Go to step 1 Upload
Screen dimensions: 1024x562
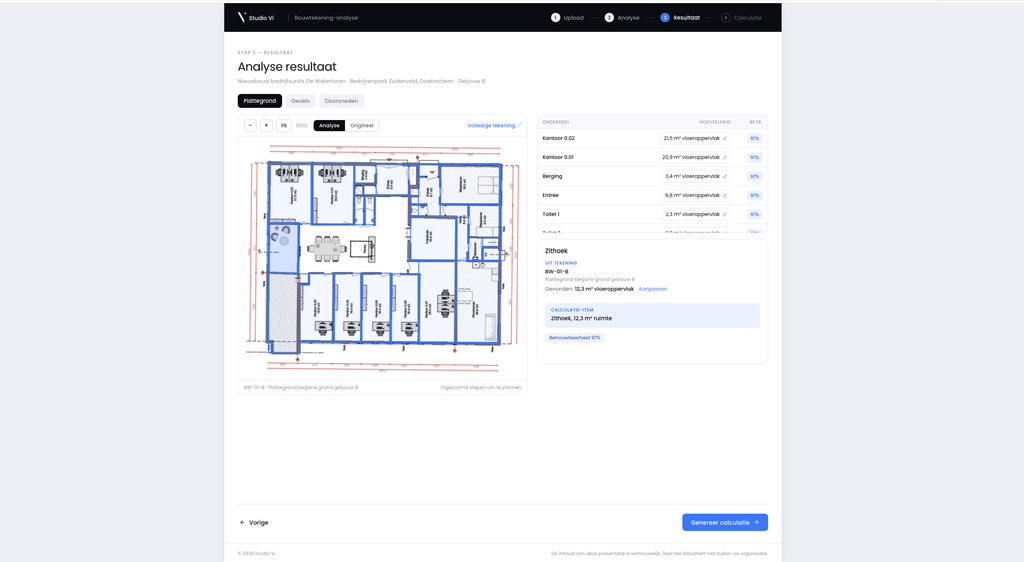(568, 18)
